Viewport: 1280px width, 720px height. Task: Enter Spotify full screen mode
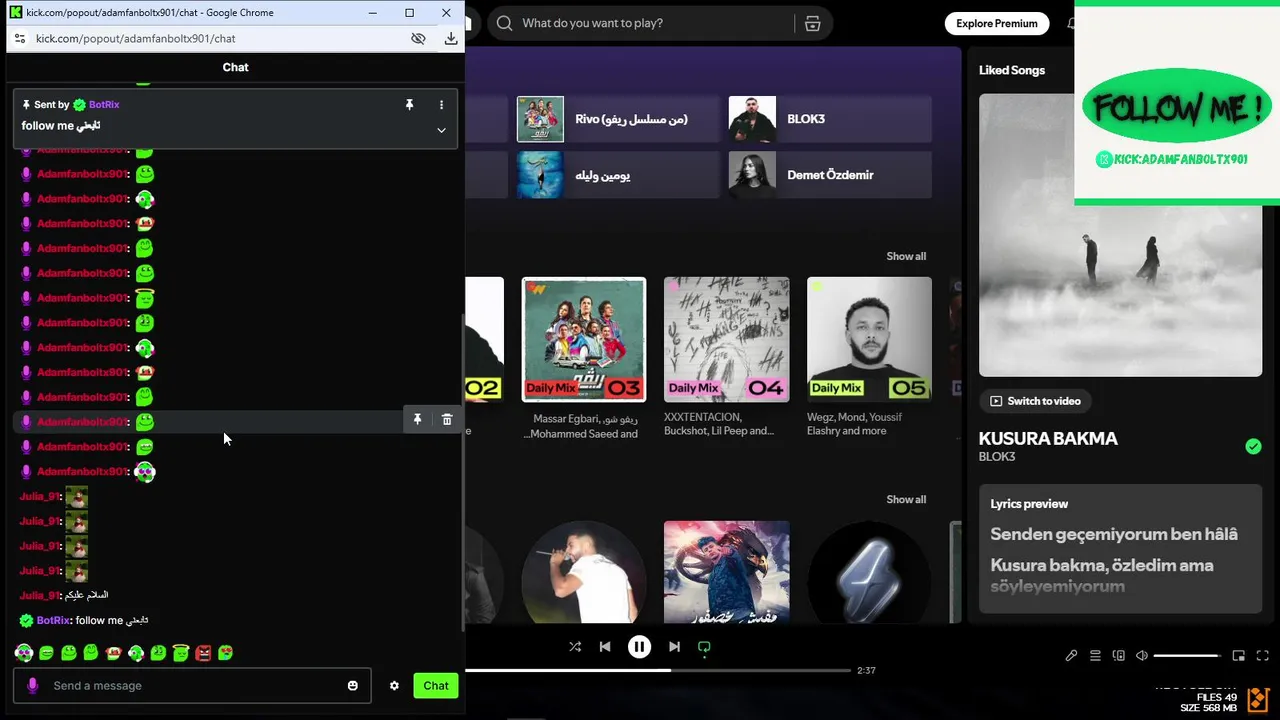pos(1262,656)
